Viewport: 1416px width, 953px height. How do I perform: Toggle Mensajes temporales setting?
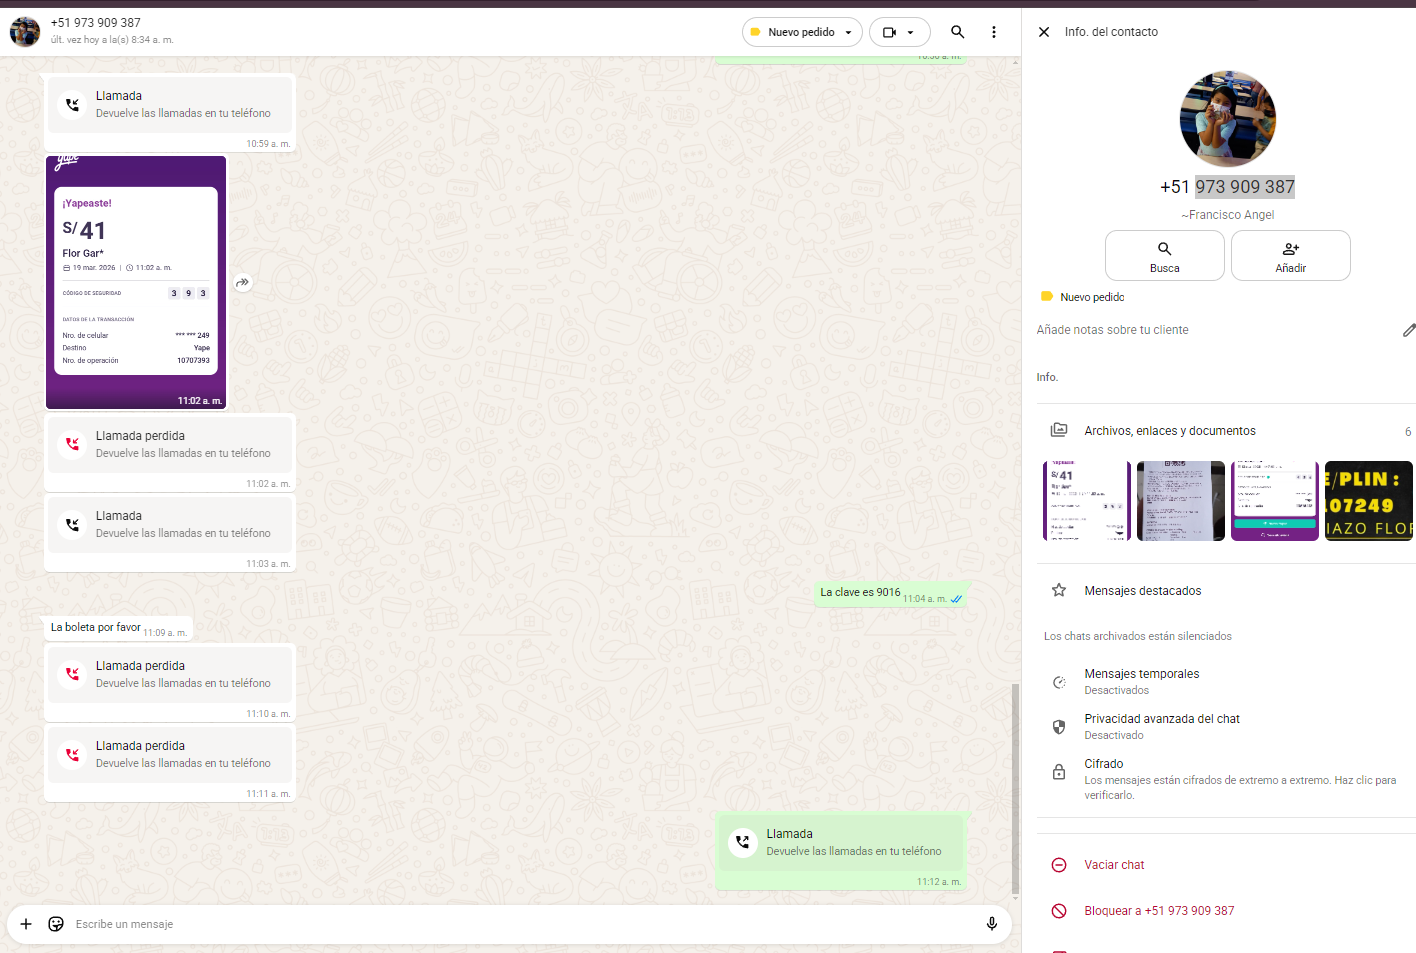[1141, 681]
